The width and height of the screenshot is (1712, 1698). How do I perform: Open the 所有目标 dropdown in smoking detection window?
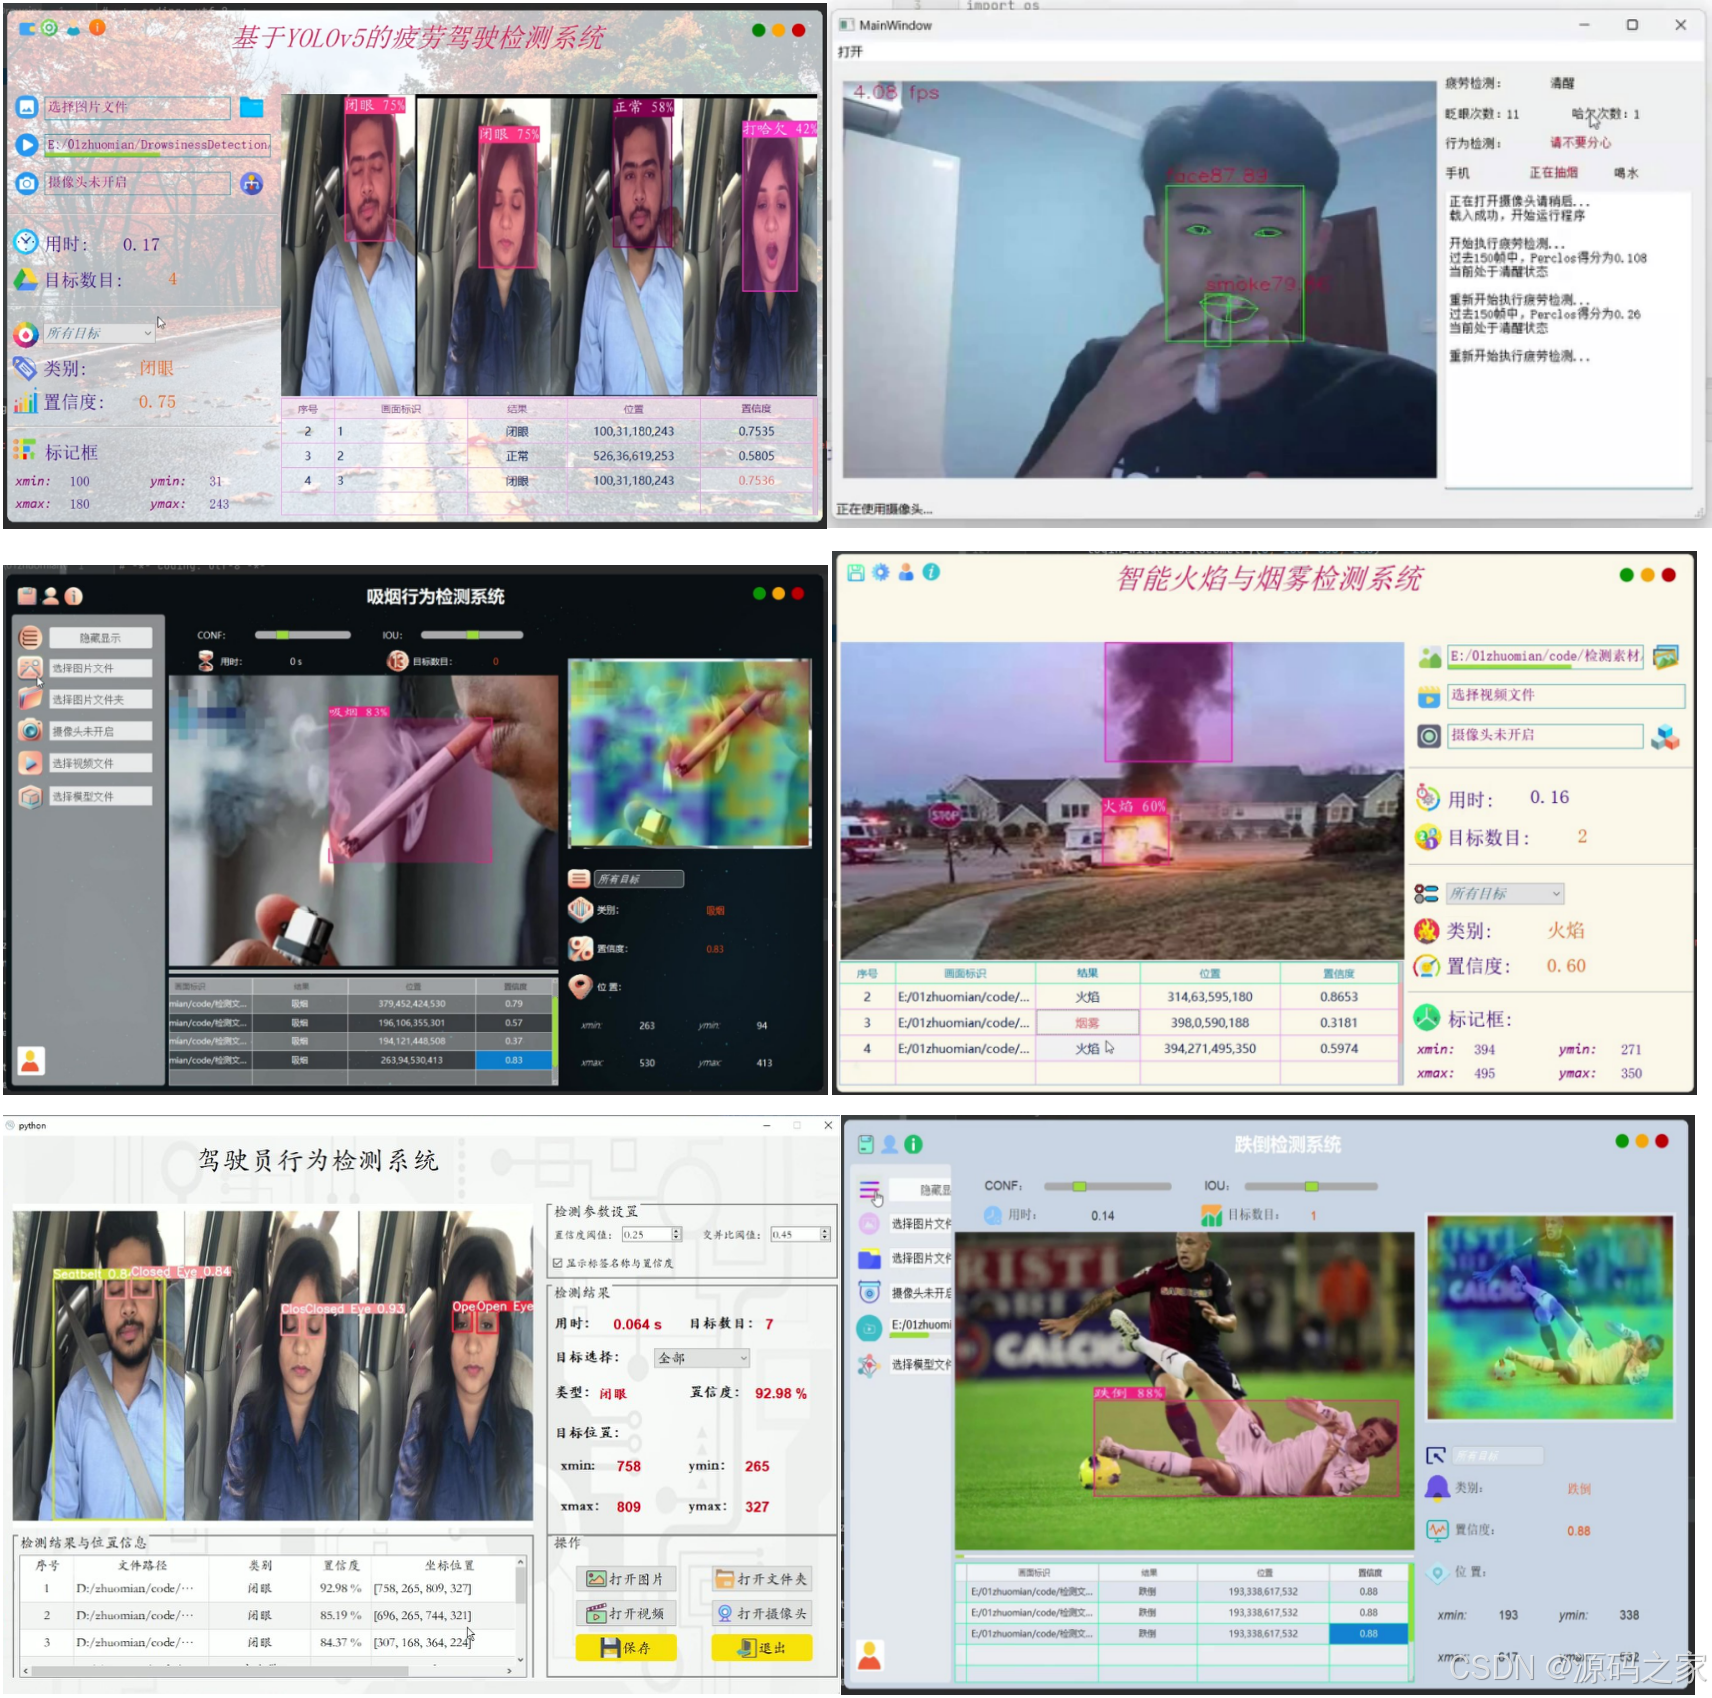(639, 879)
